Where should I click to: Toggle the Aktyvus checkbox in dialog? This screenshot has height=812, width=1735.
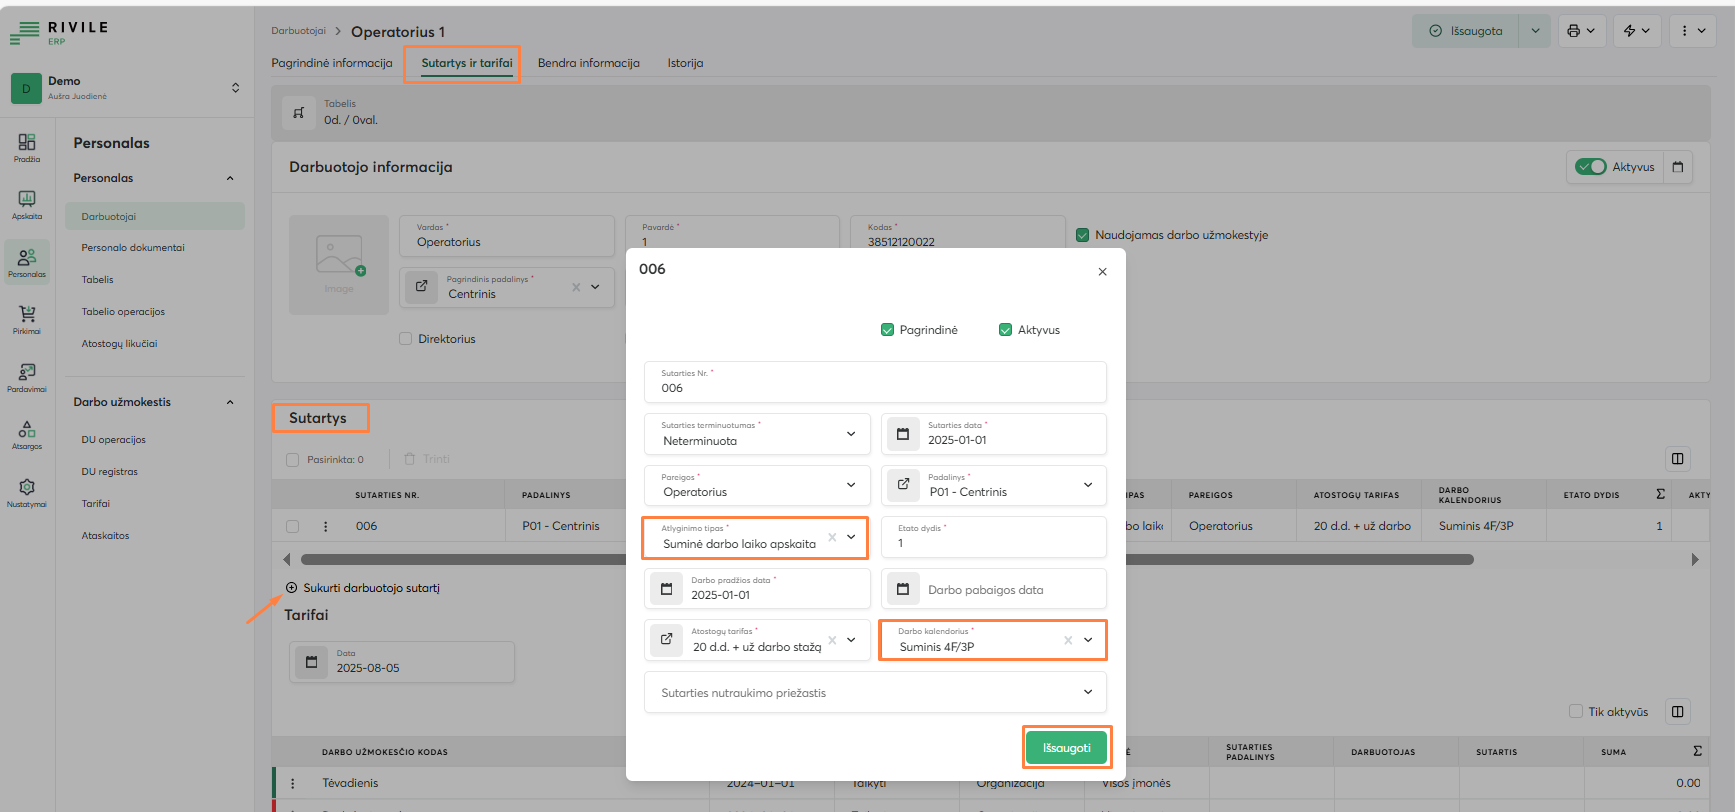tap(1005, 330)
